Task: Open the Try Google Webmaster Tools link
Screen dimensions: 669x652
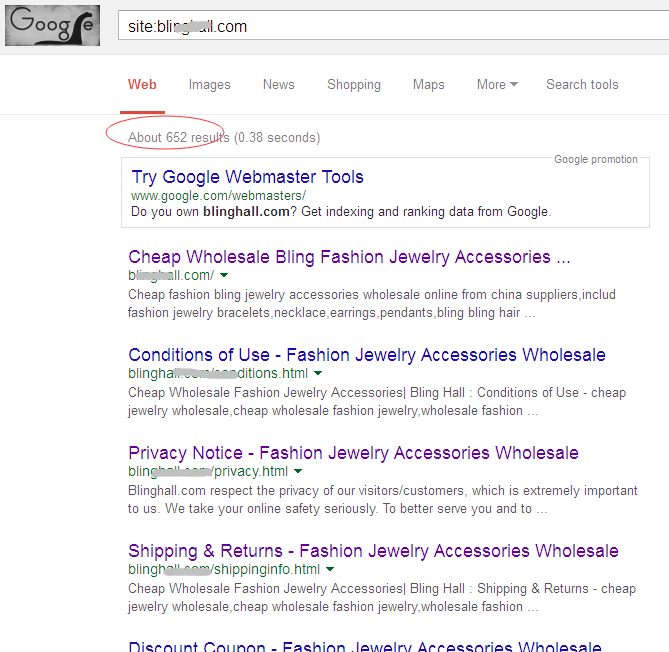Action: (x=247, y=177)
